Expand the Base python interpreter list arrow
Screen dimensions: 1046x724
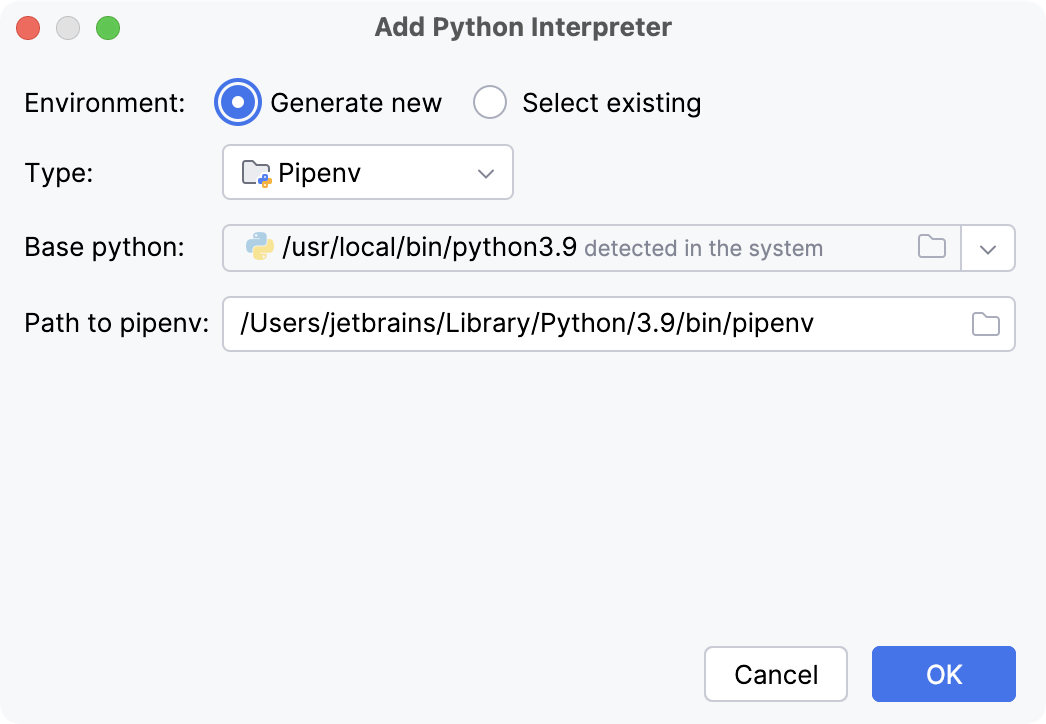coord(988,249)
